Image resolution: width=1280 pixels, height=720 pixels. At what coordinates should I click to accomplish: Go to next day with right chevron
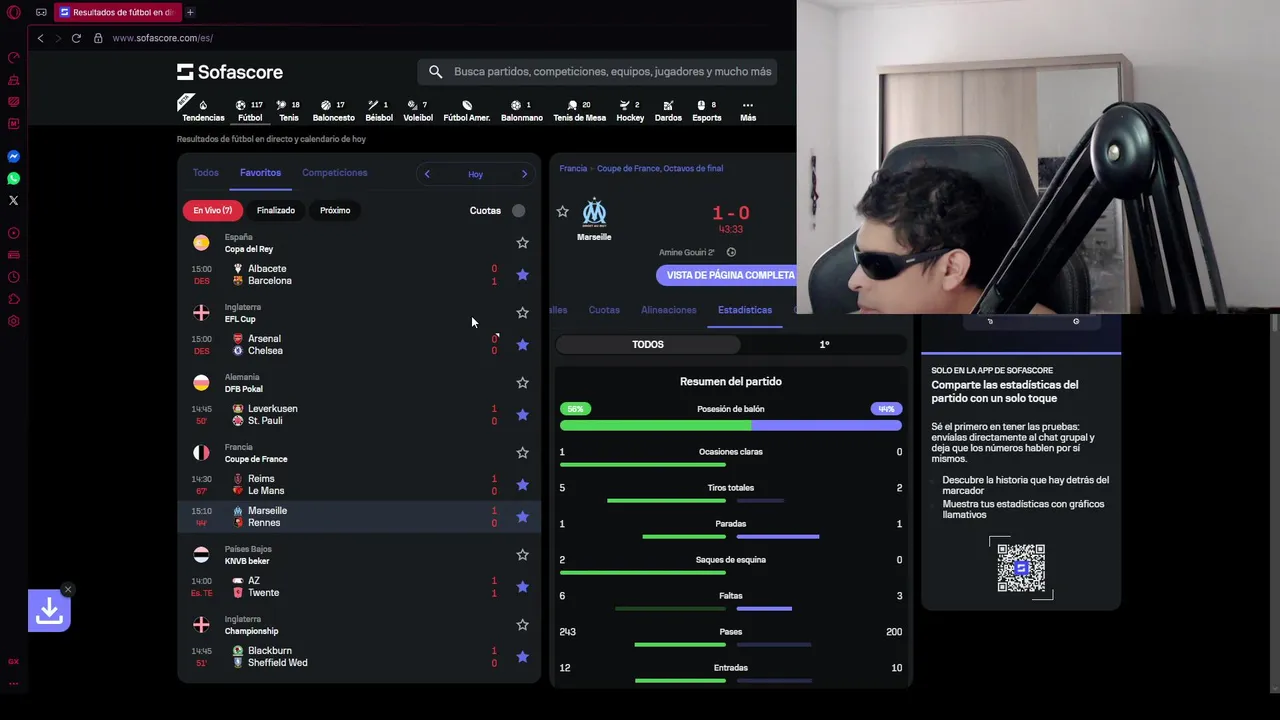click(x=524, y=174)
